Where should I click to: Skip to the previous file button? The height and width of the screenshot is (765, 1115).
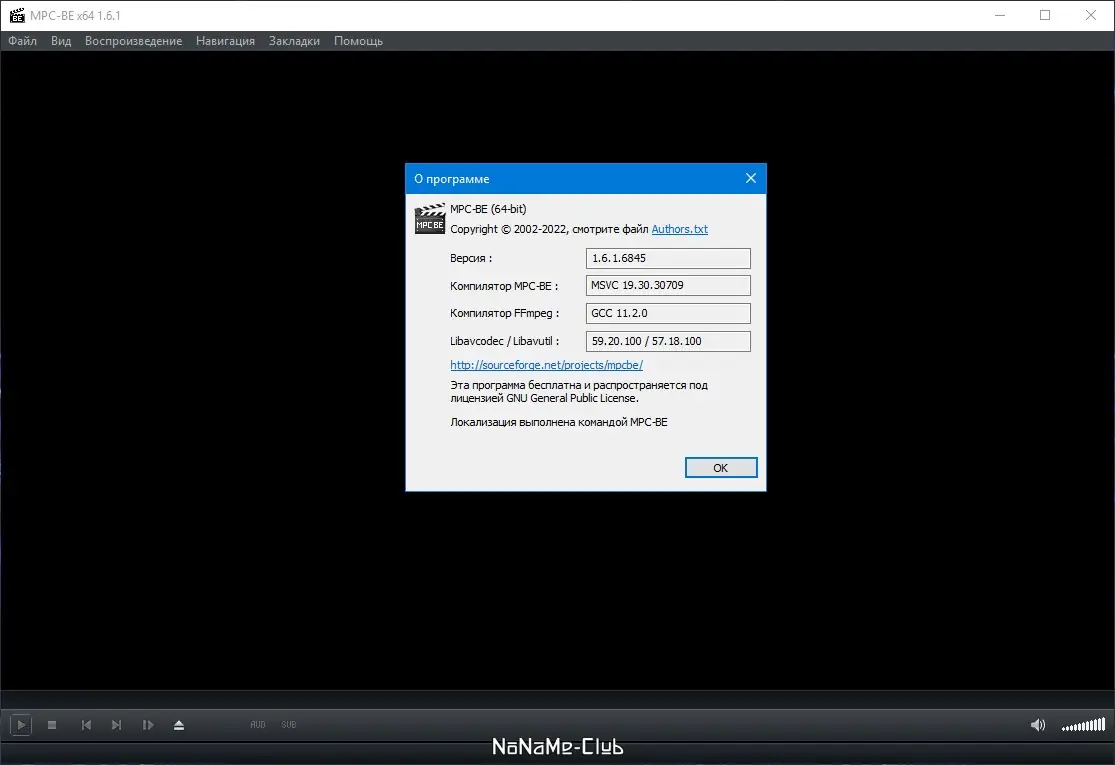coord(86,724)
